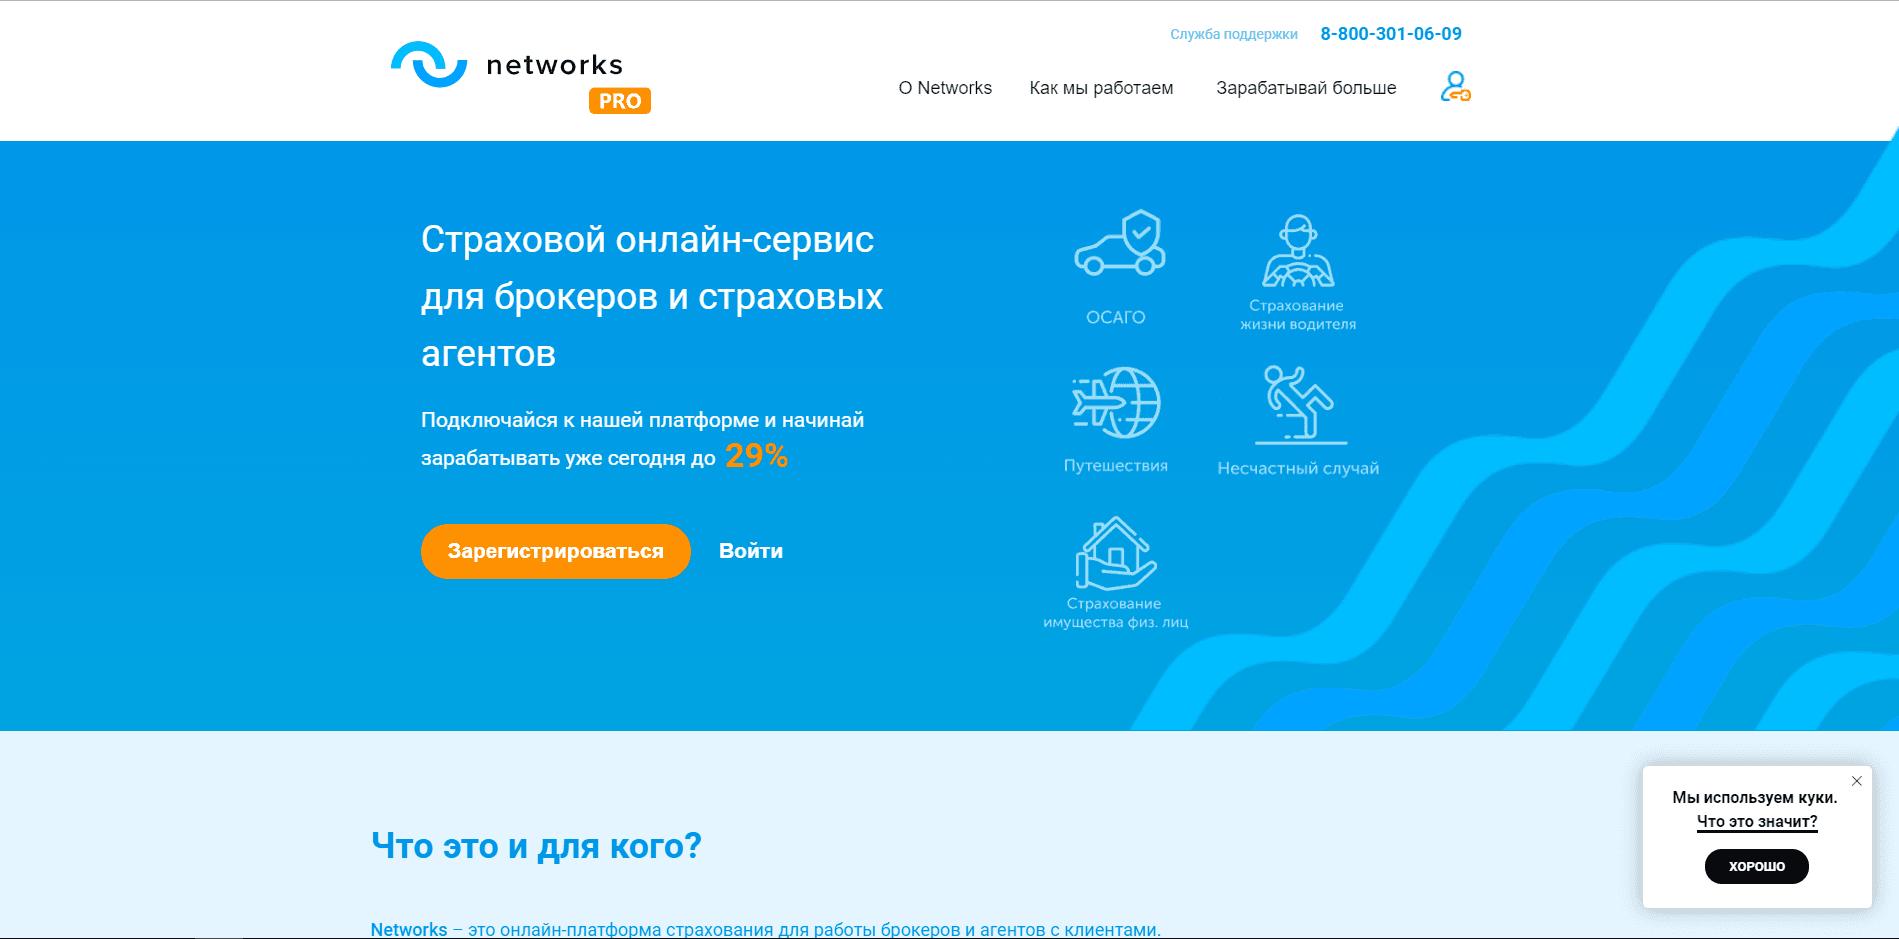Screen dimensions: 1899x939
Task: Click the Networks link in bottom text
Action: [x=408, y=929]
